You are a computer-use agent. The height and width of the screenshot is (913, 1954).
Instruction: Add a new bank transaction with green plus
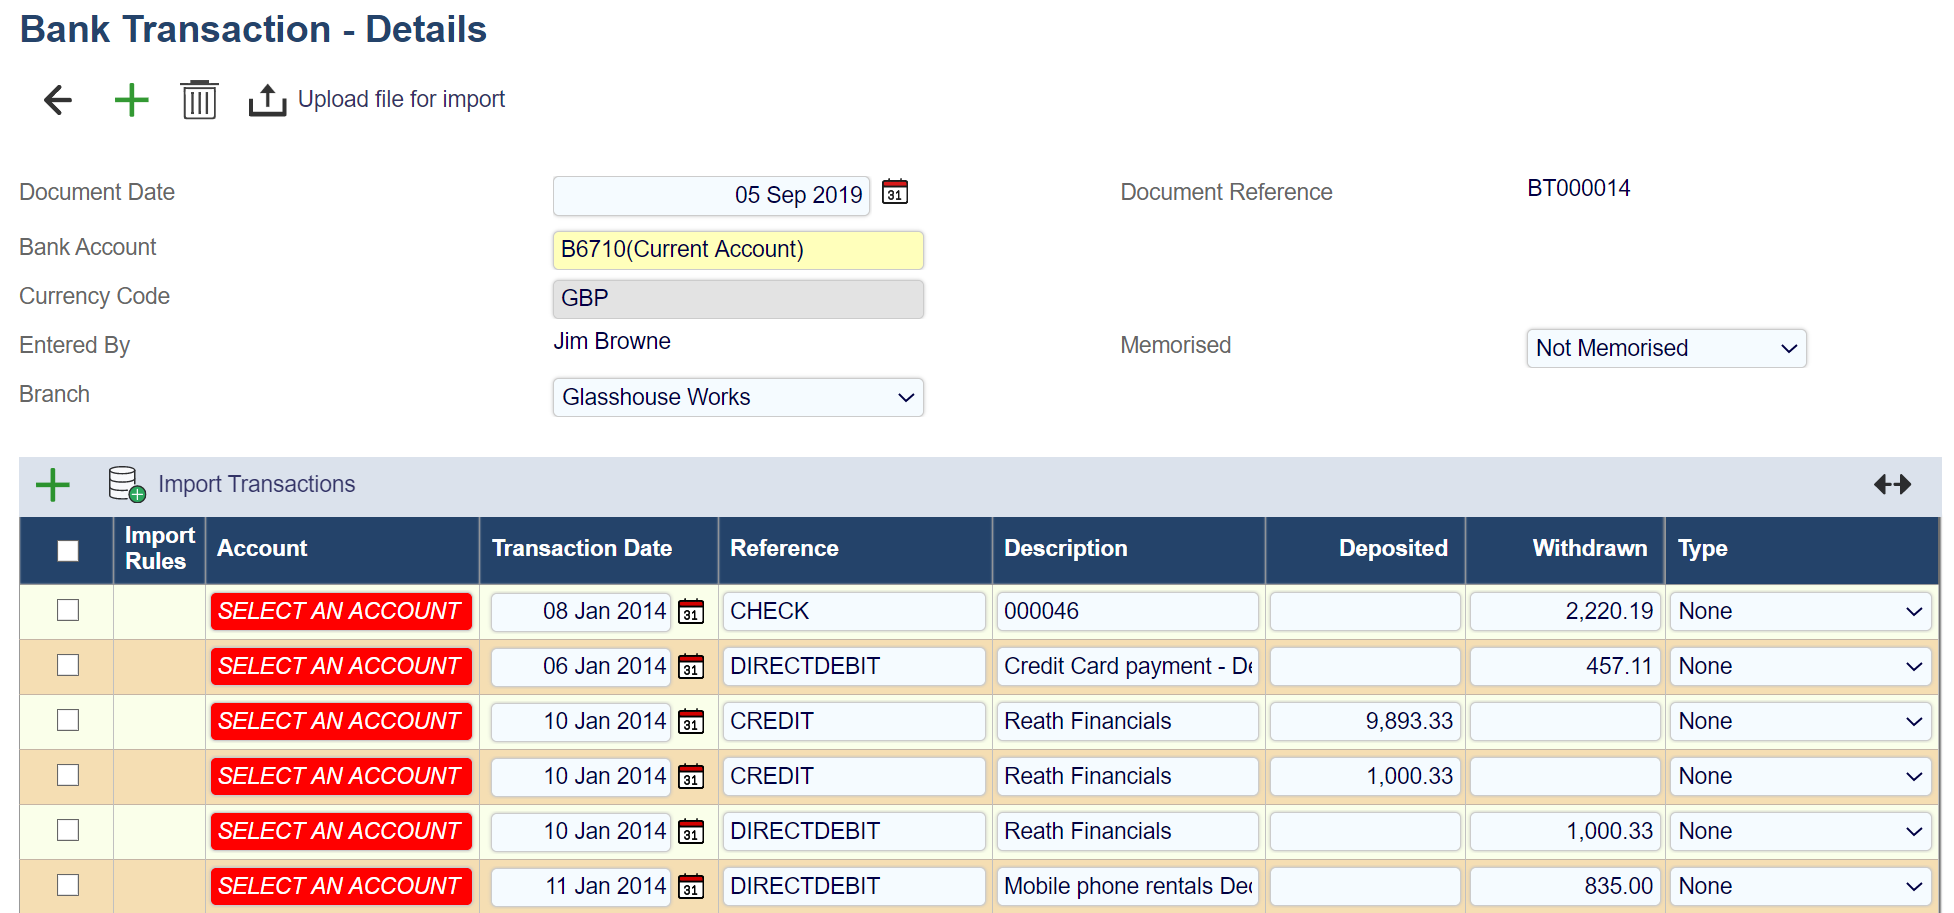coord(131,100)
